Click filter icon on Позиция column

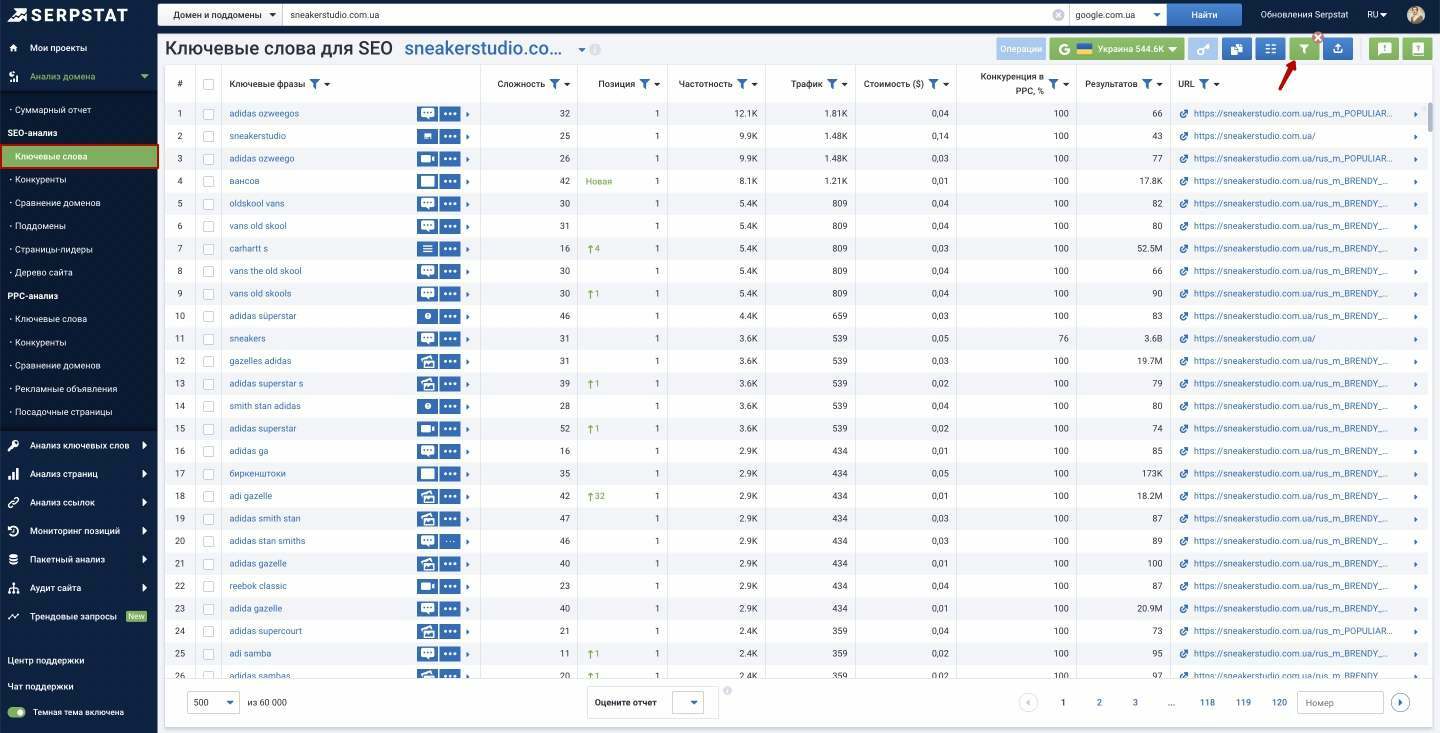point(645,84)
